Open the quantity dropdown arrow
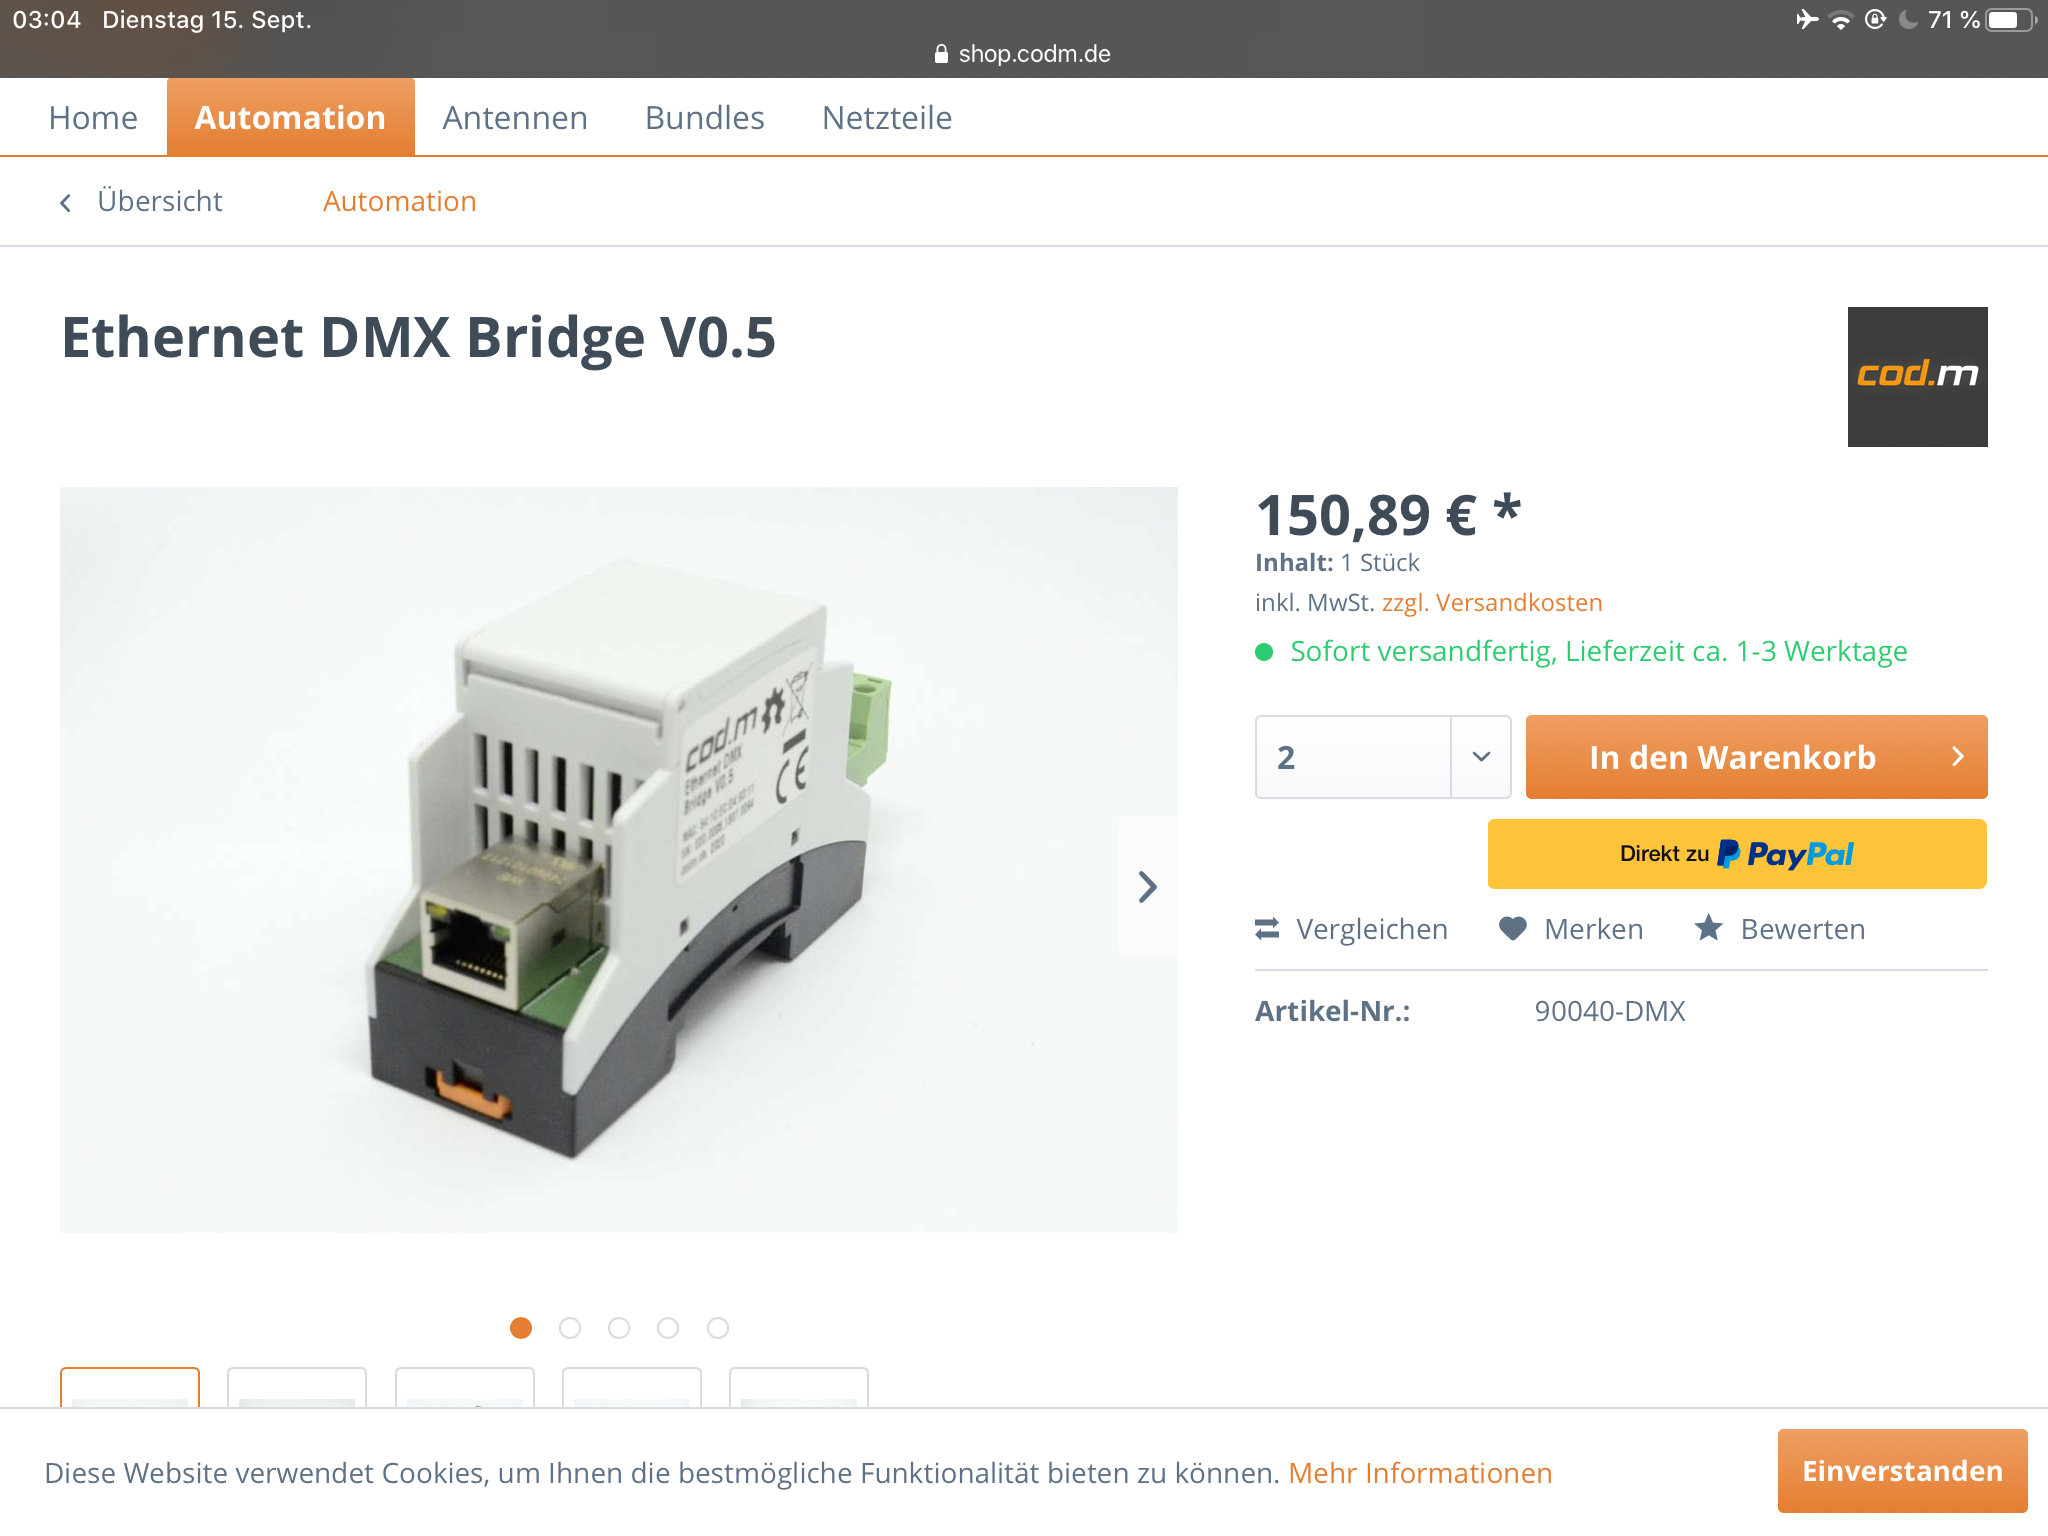This screenshot has height=1536, width=2048. coord(1481,757)
